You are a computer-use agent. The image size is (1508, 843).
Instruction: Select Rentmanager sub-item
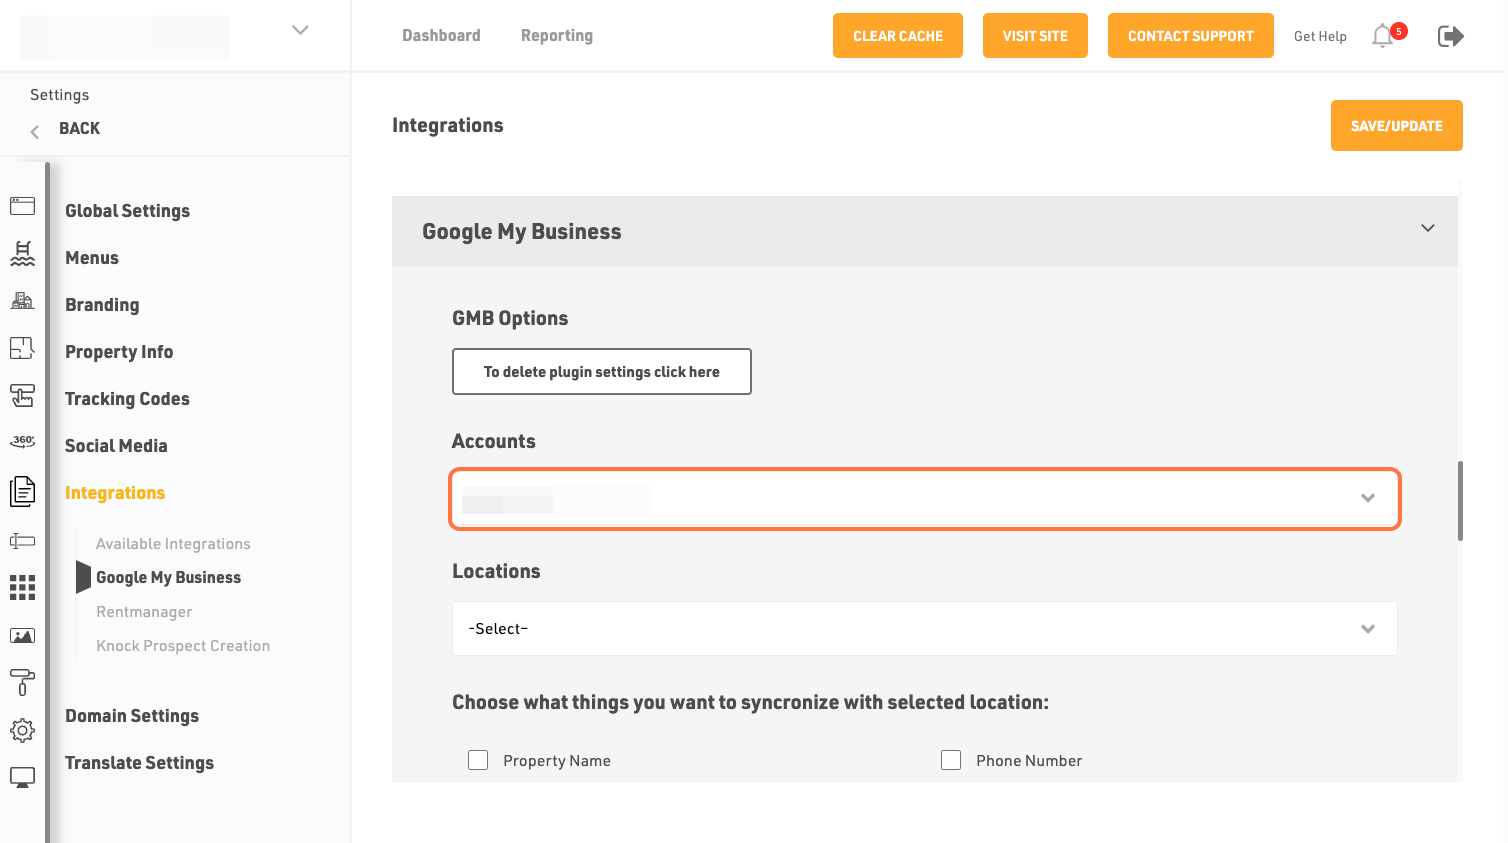coord(144,612)
